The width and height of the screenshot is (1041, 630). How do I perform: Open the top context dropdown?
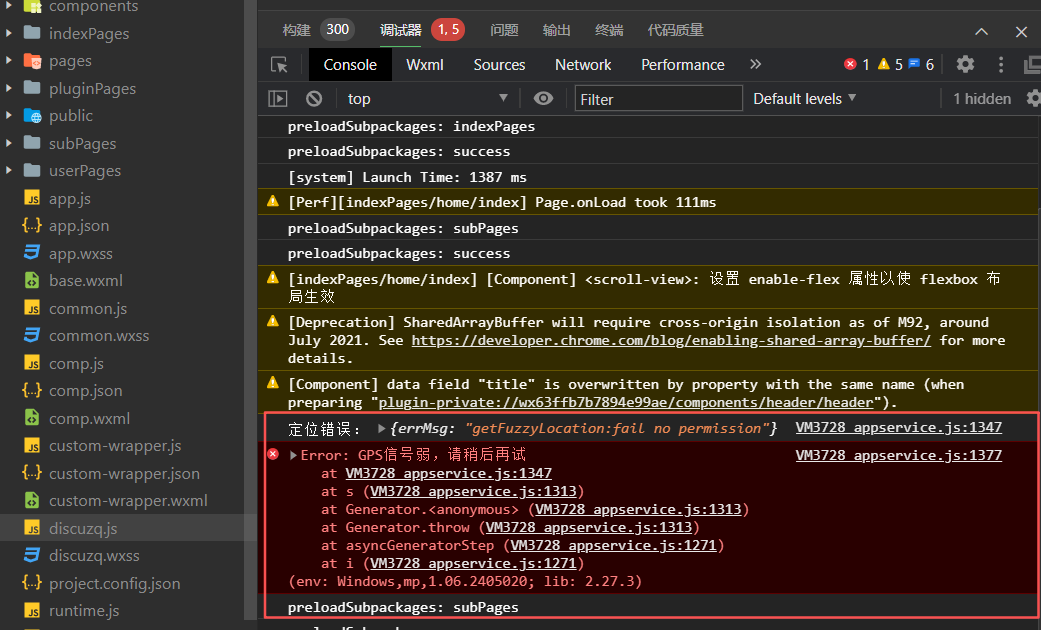[427, 99]
